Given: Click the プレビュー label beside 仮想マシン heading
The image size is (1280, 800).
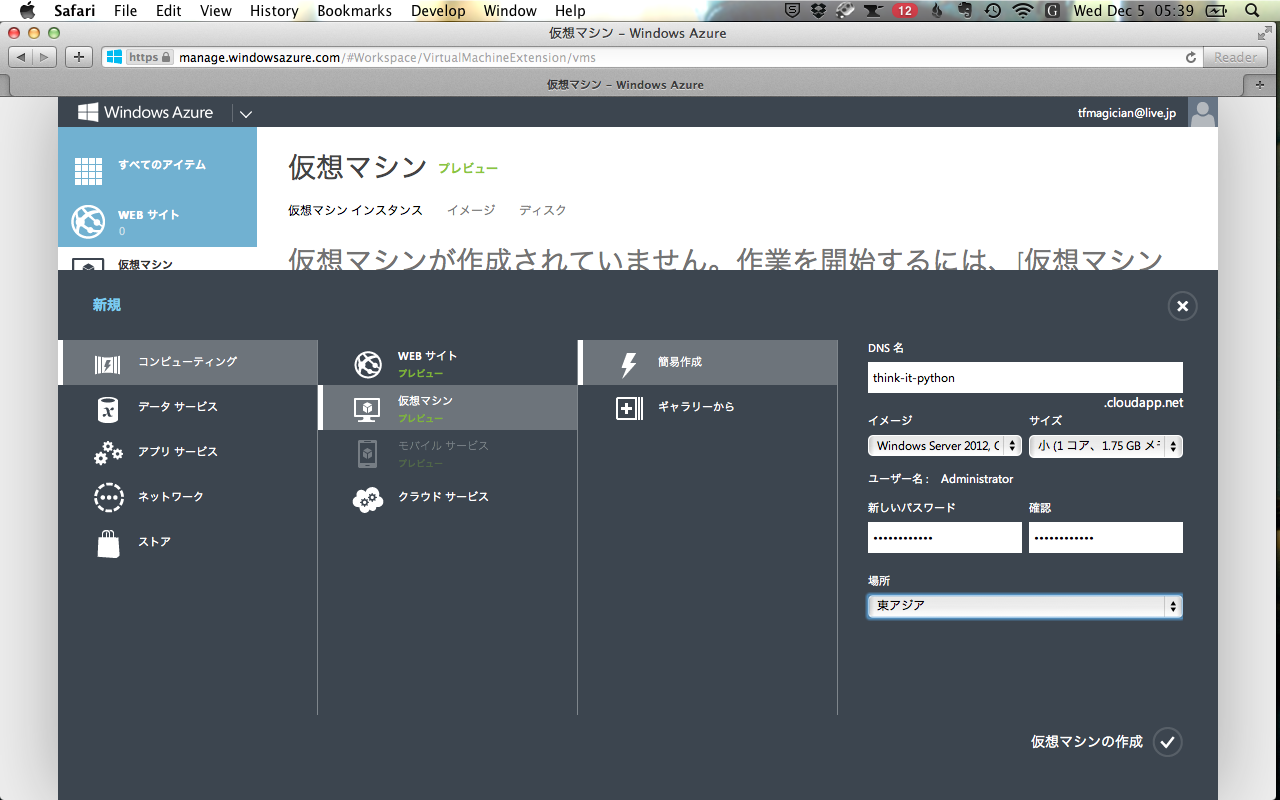Looking at the screenshot, I should 468,169.
